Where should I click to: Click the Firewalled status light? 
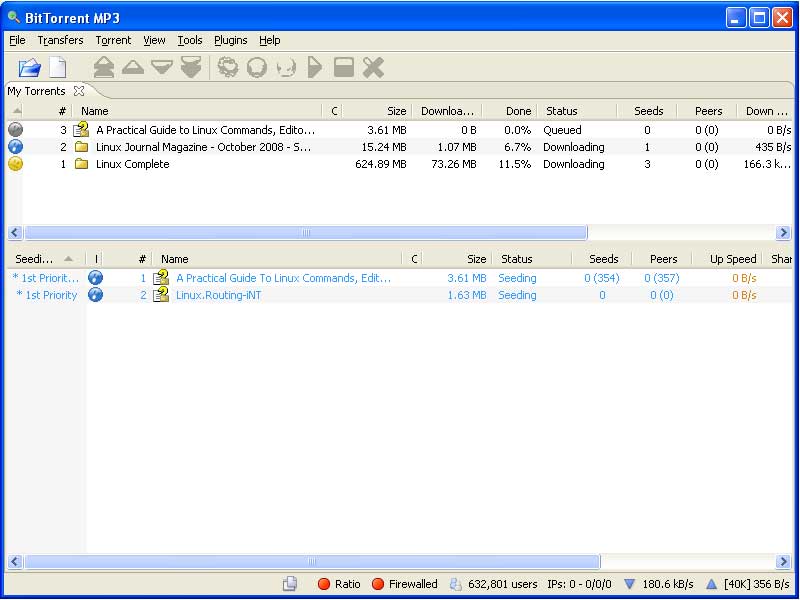[378, 585]
